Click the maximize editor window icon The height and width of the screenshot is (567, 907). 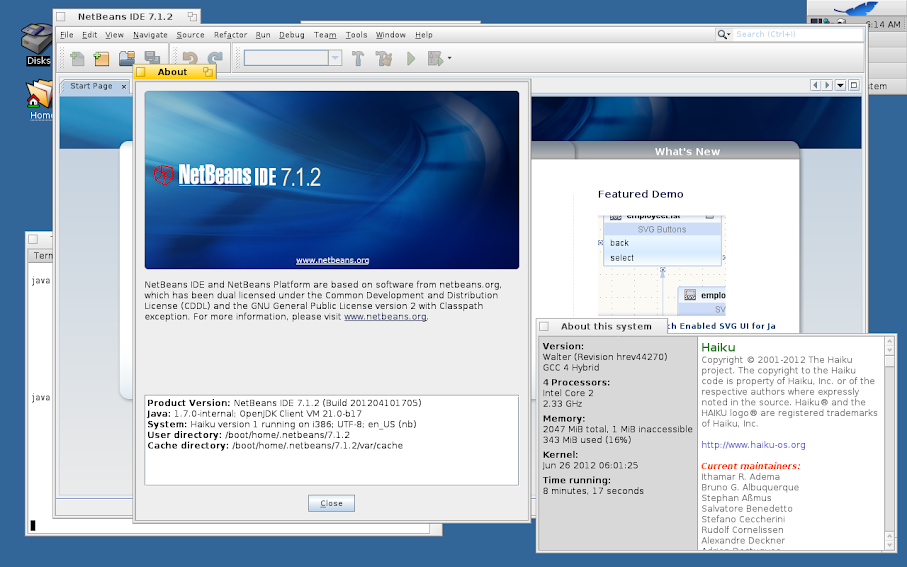[854, 86]
